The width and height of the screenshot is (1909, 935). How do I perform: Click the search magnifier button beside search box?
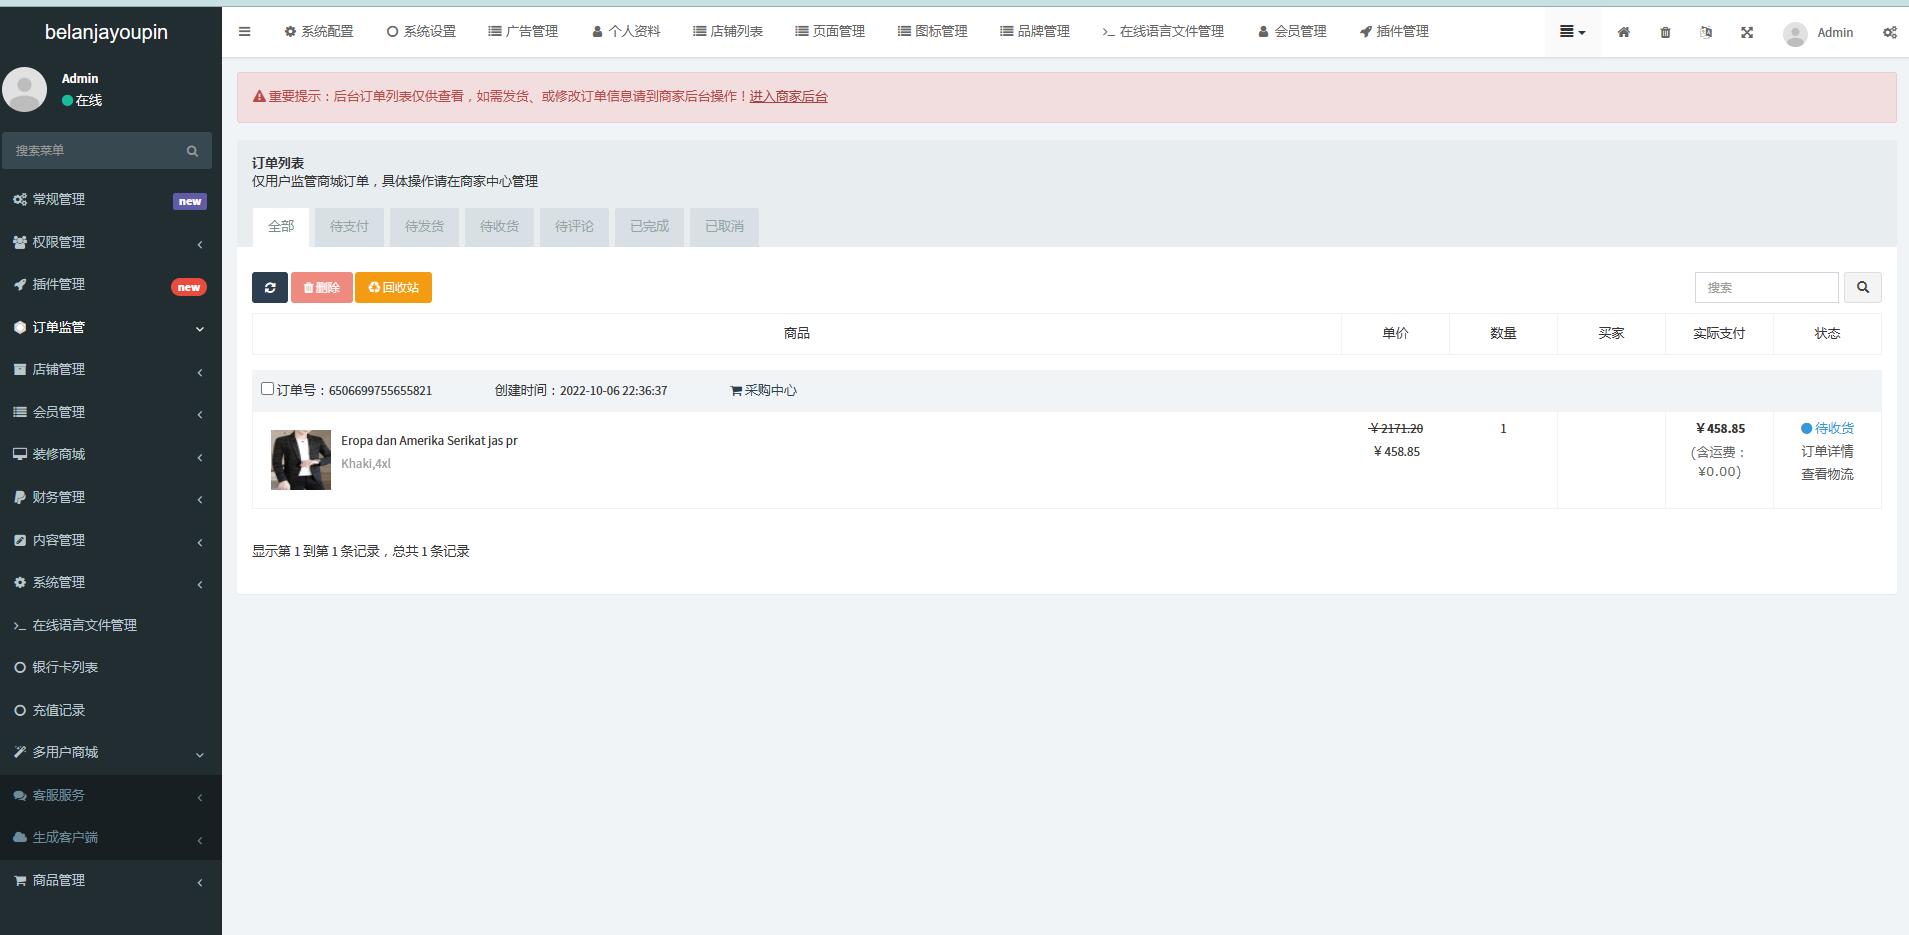pos(1862,287)
